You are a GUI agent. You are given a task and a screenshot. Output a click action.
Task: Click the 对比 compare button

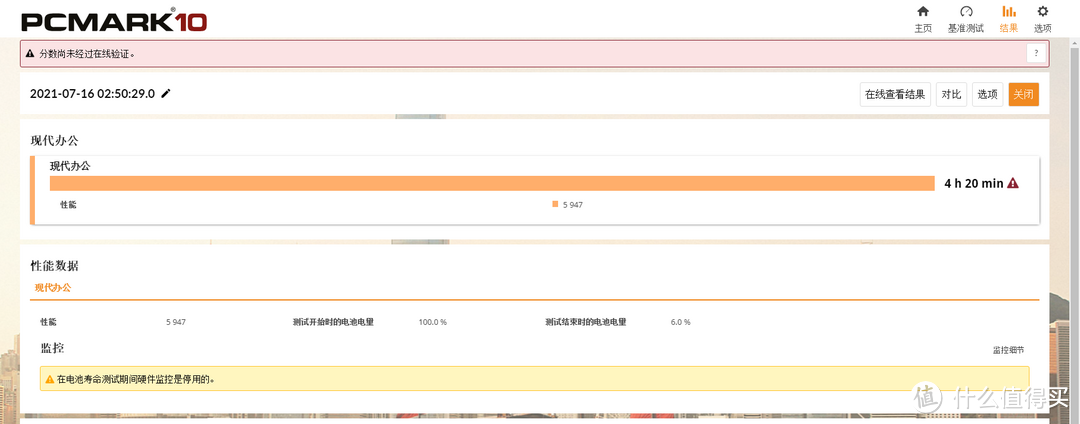tap(951, 94)
